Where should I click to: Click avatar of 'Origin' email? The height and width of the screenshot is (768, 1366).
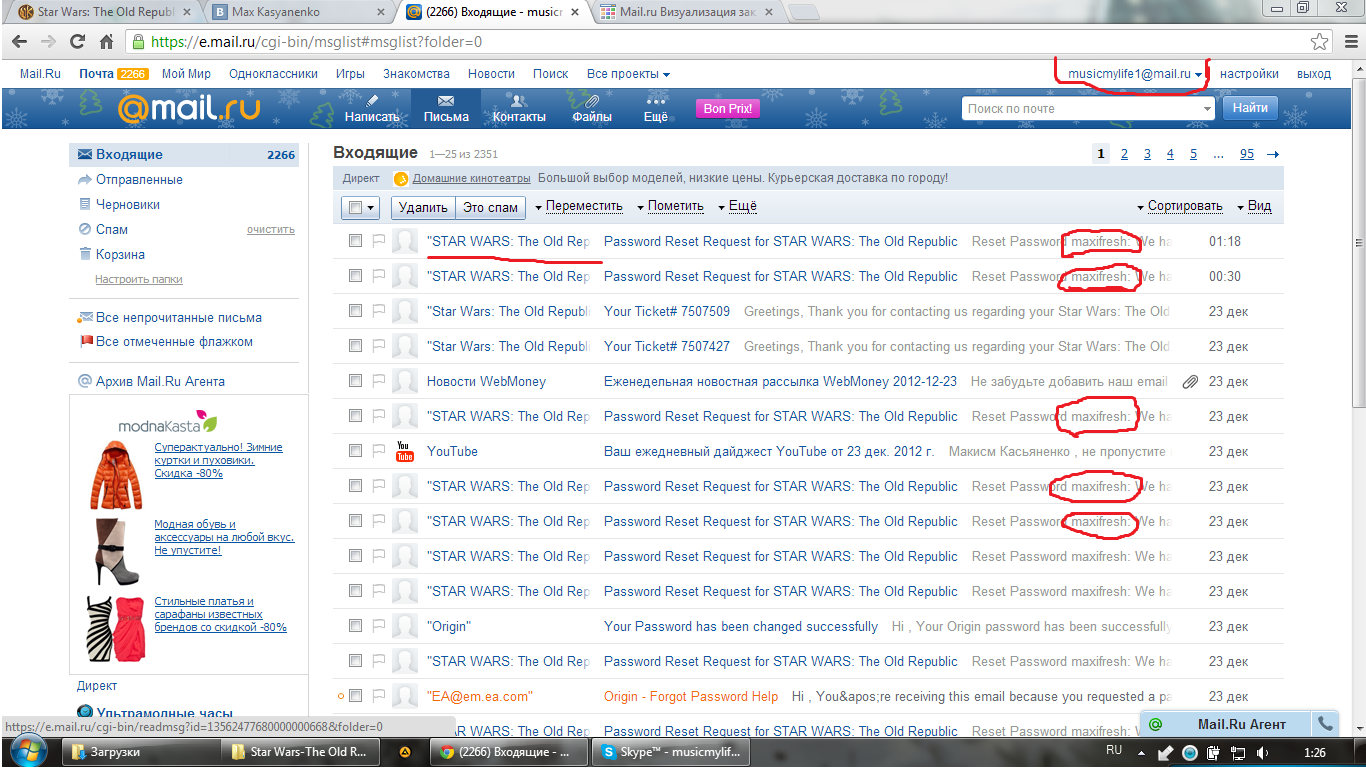click(405, 626)
